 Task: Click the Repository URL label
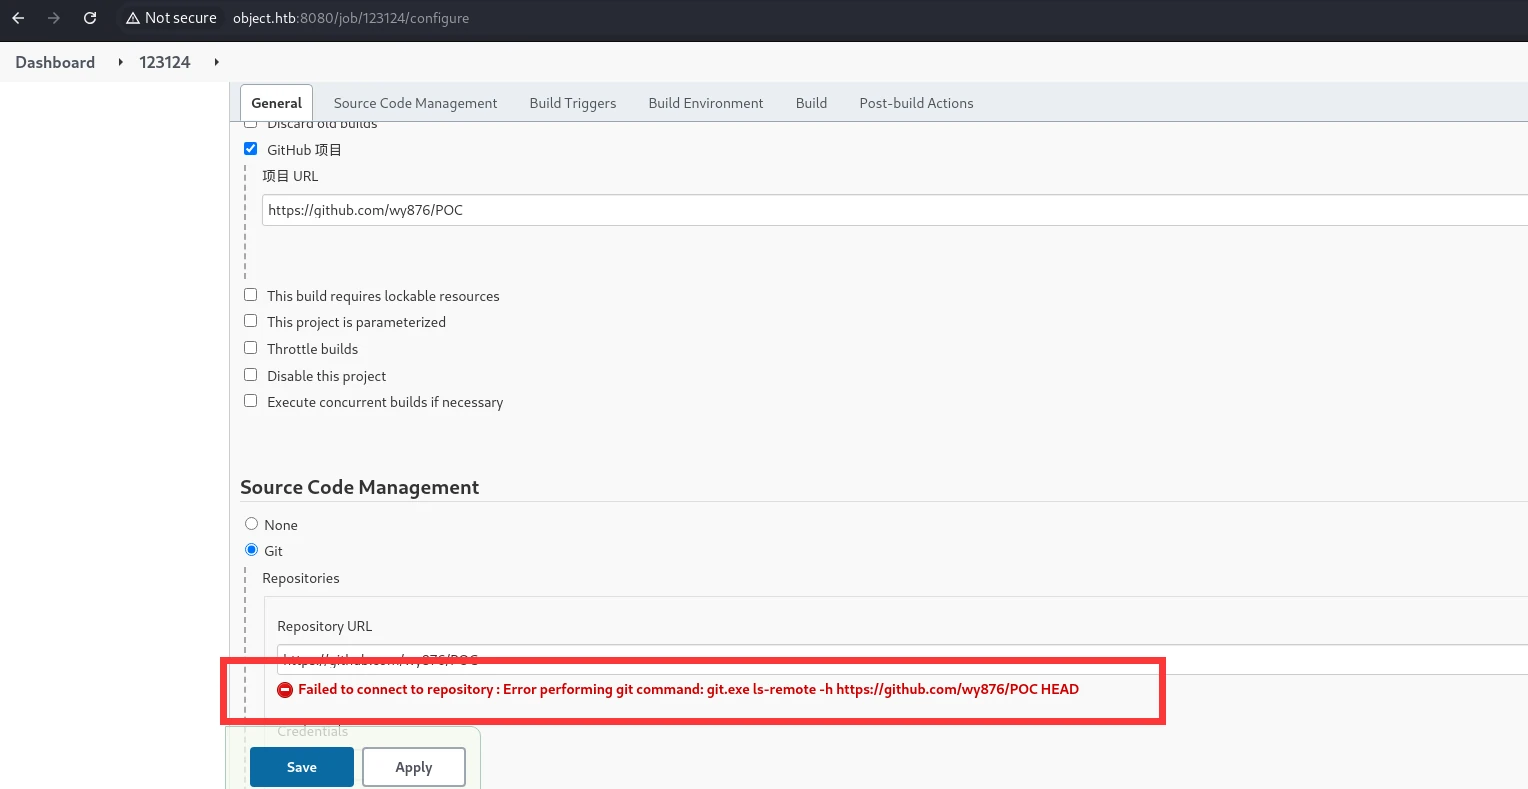click(x=325, y=626)
